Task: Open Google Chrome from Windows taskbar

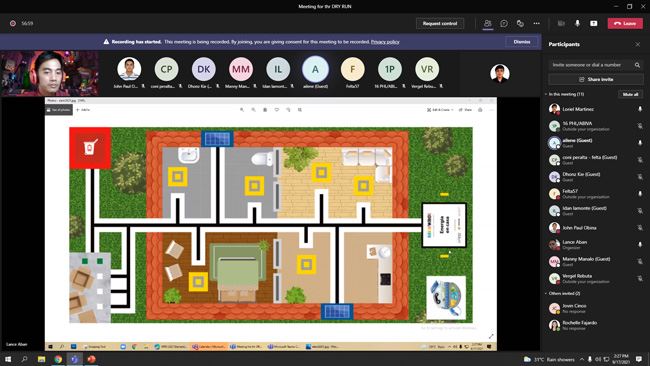Action: (x=58, y=359)
